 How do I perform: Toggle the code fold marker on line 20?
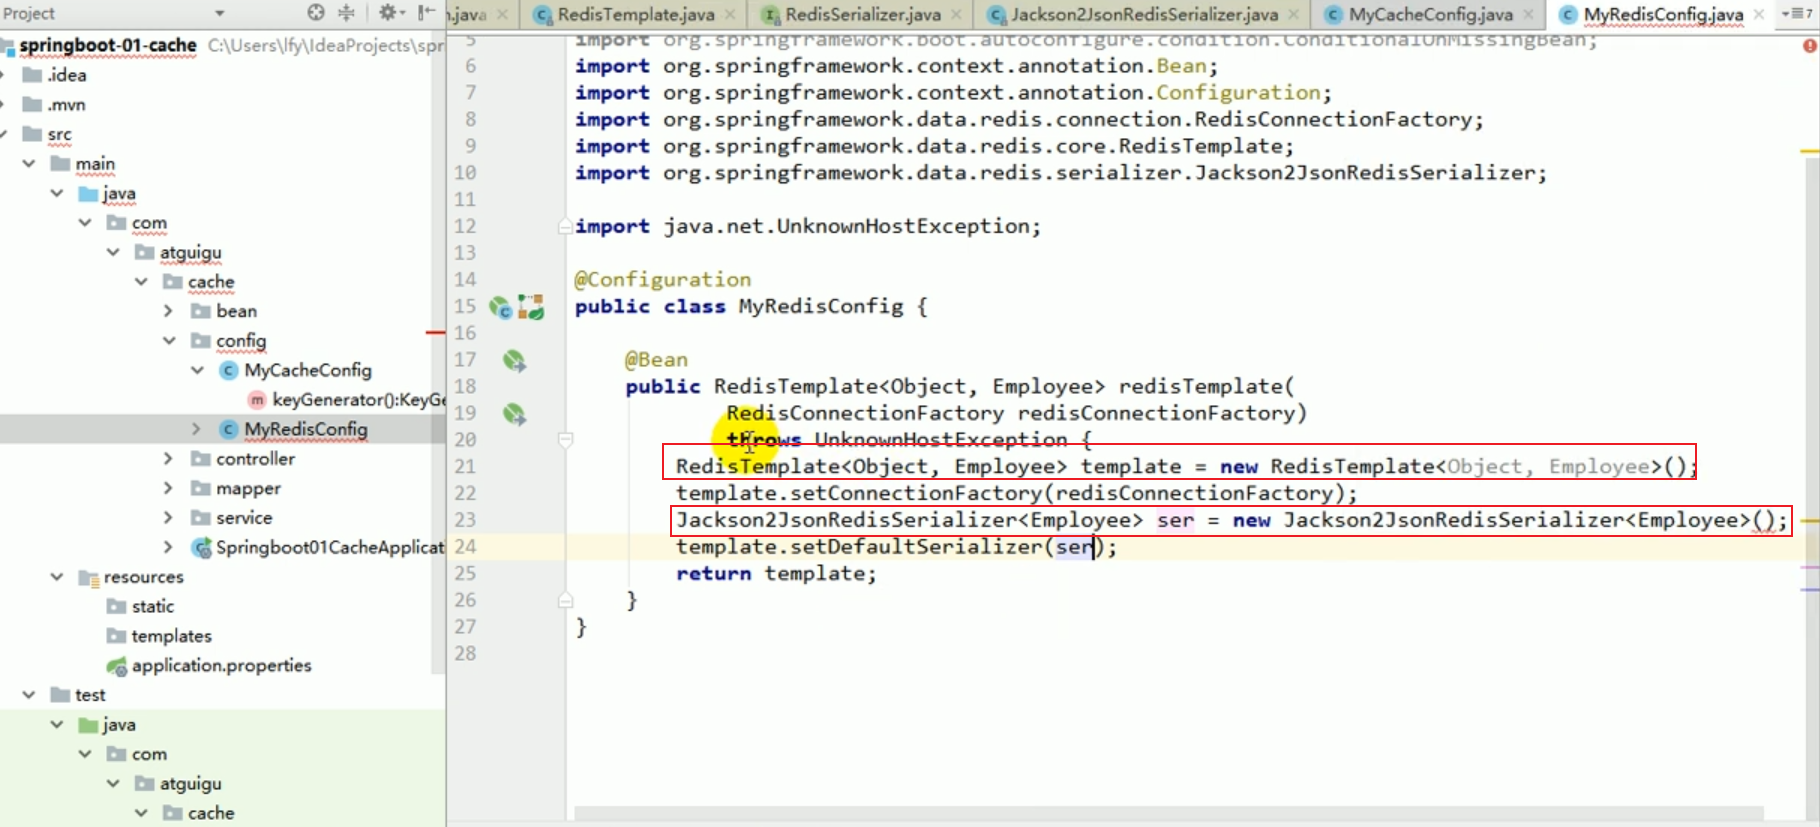pyautogui.click(x=566, y=440)
